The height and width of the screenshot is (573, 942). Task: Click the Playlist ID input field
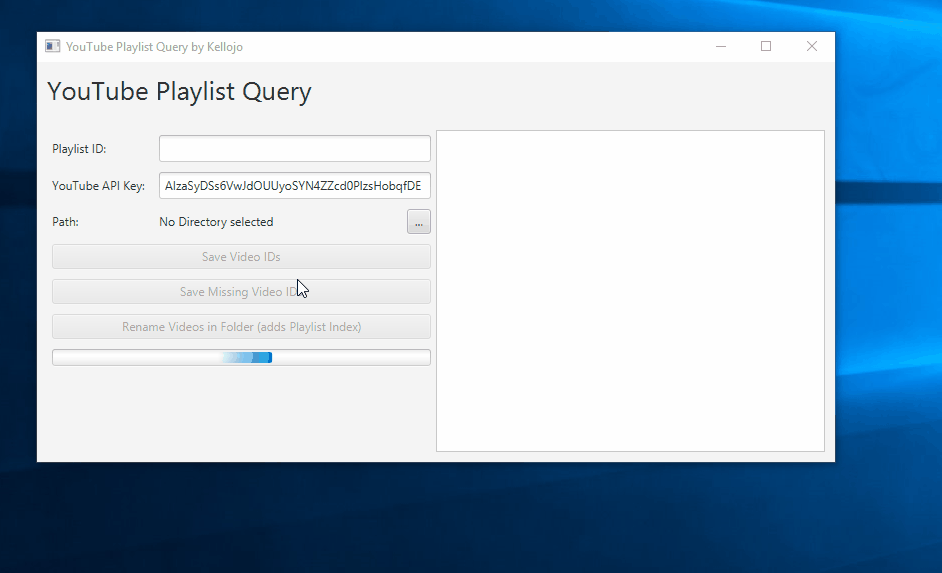coord(294,148)
